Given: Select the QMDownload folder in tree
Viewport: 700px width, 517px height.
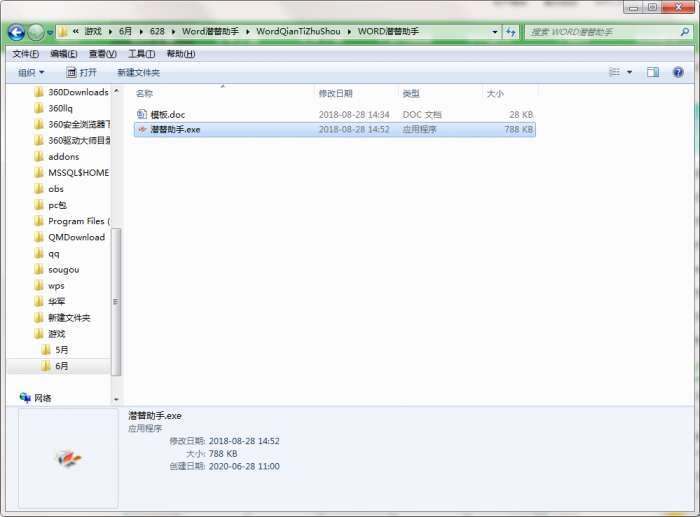Looking at the screenshot, I should pyautogui.click(x=70, y=238).
